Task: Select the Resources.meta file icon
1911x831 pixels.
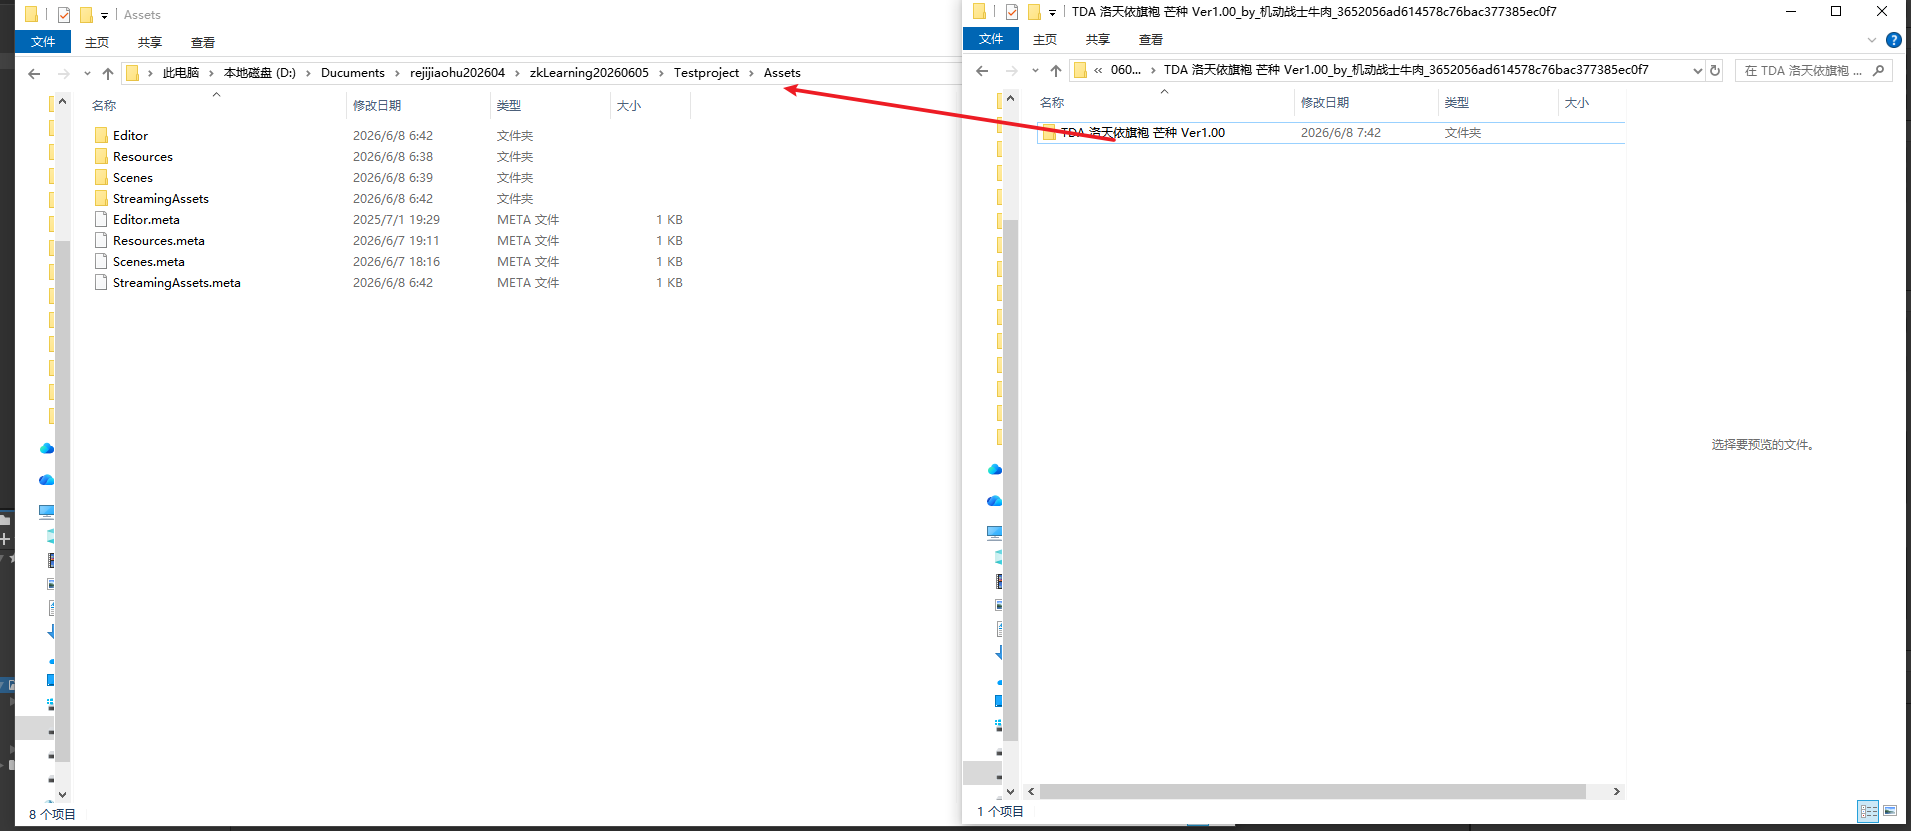Action: (x=101, y=240)
